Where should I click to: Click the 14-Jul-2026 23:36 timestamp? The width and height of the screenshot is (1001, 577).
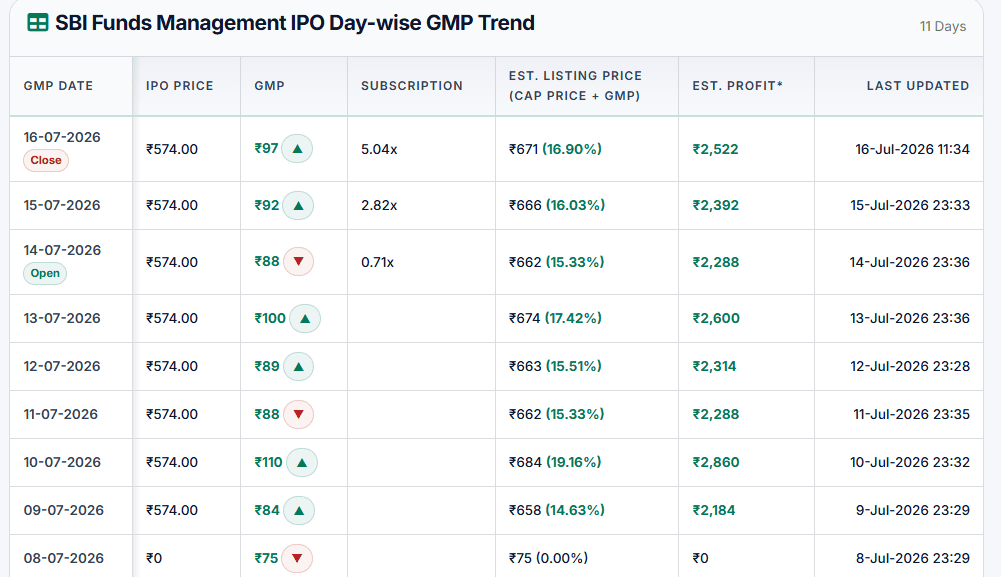(x=910, y=262)
